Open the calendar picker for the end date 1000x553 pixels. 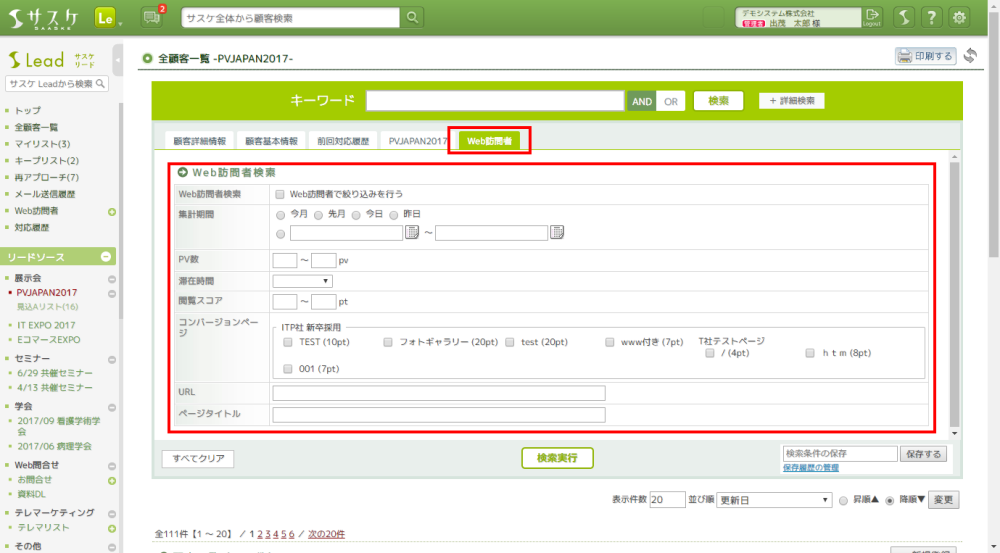[x=557, y=233]
